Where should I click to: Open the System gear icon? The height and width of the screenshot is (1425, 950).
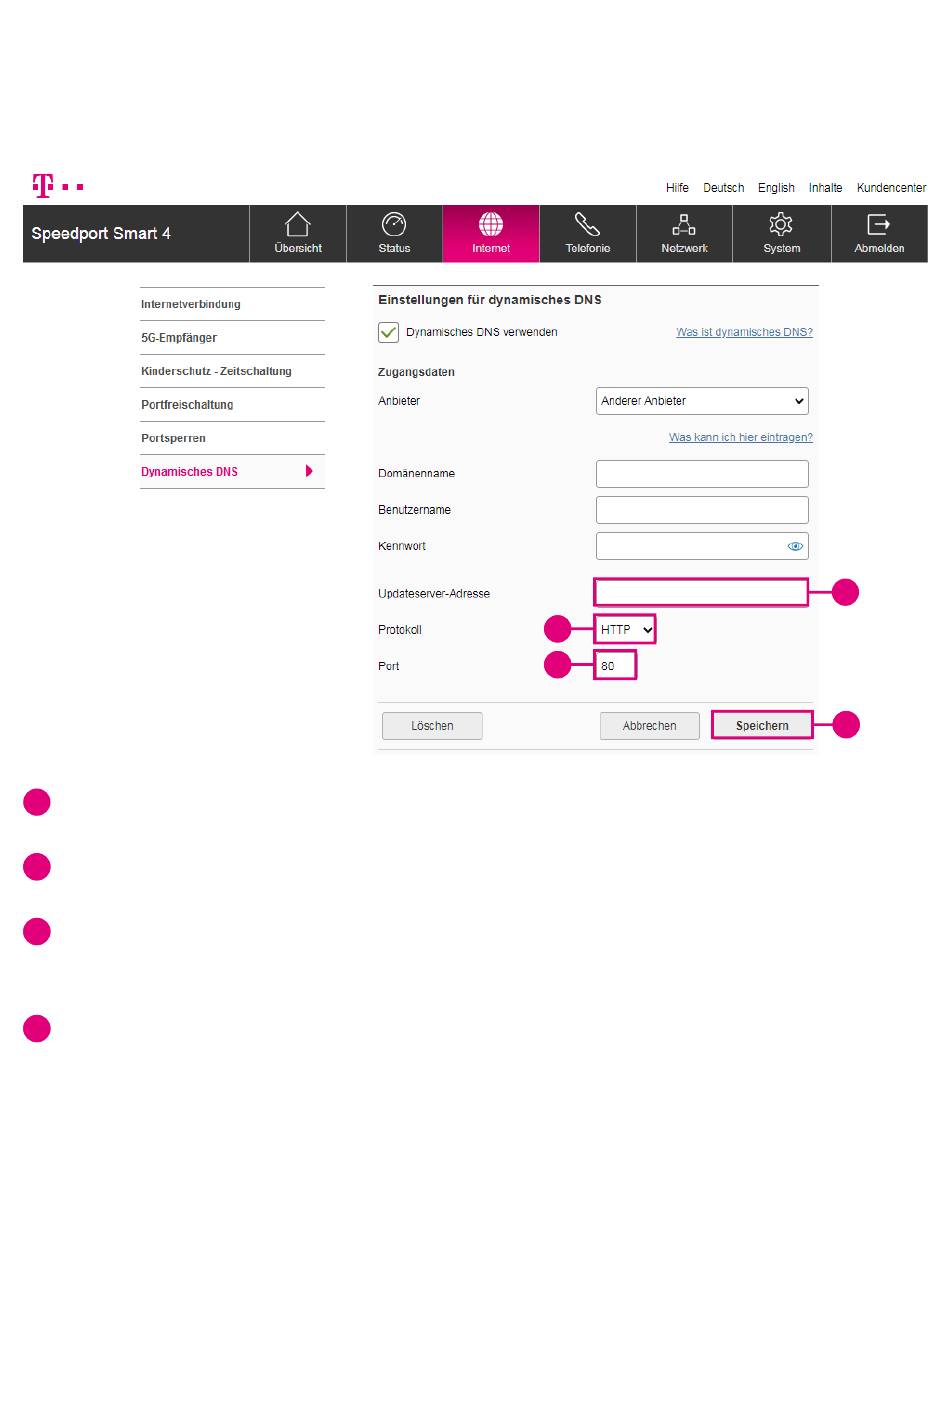point(781,225)
